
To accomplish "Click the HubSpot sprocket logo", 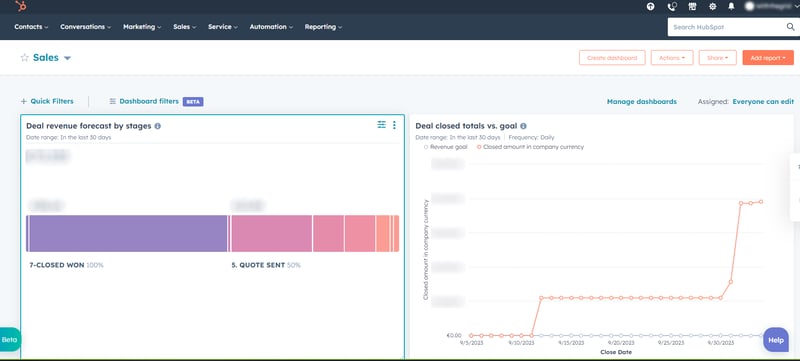I will point(21,7).
